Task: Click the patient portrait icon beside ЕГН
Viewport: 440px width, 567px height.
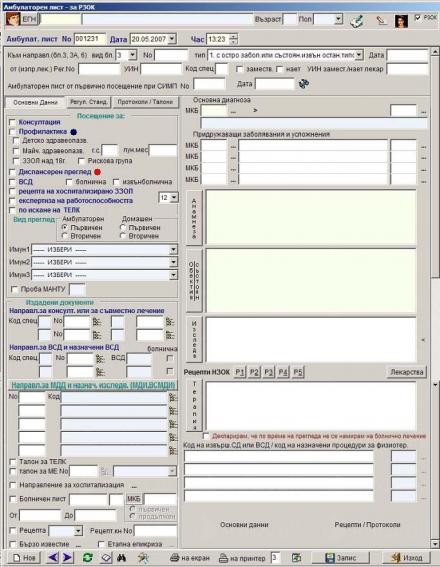Action: click(x=12, y=18)
